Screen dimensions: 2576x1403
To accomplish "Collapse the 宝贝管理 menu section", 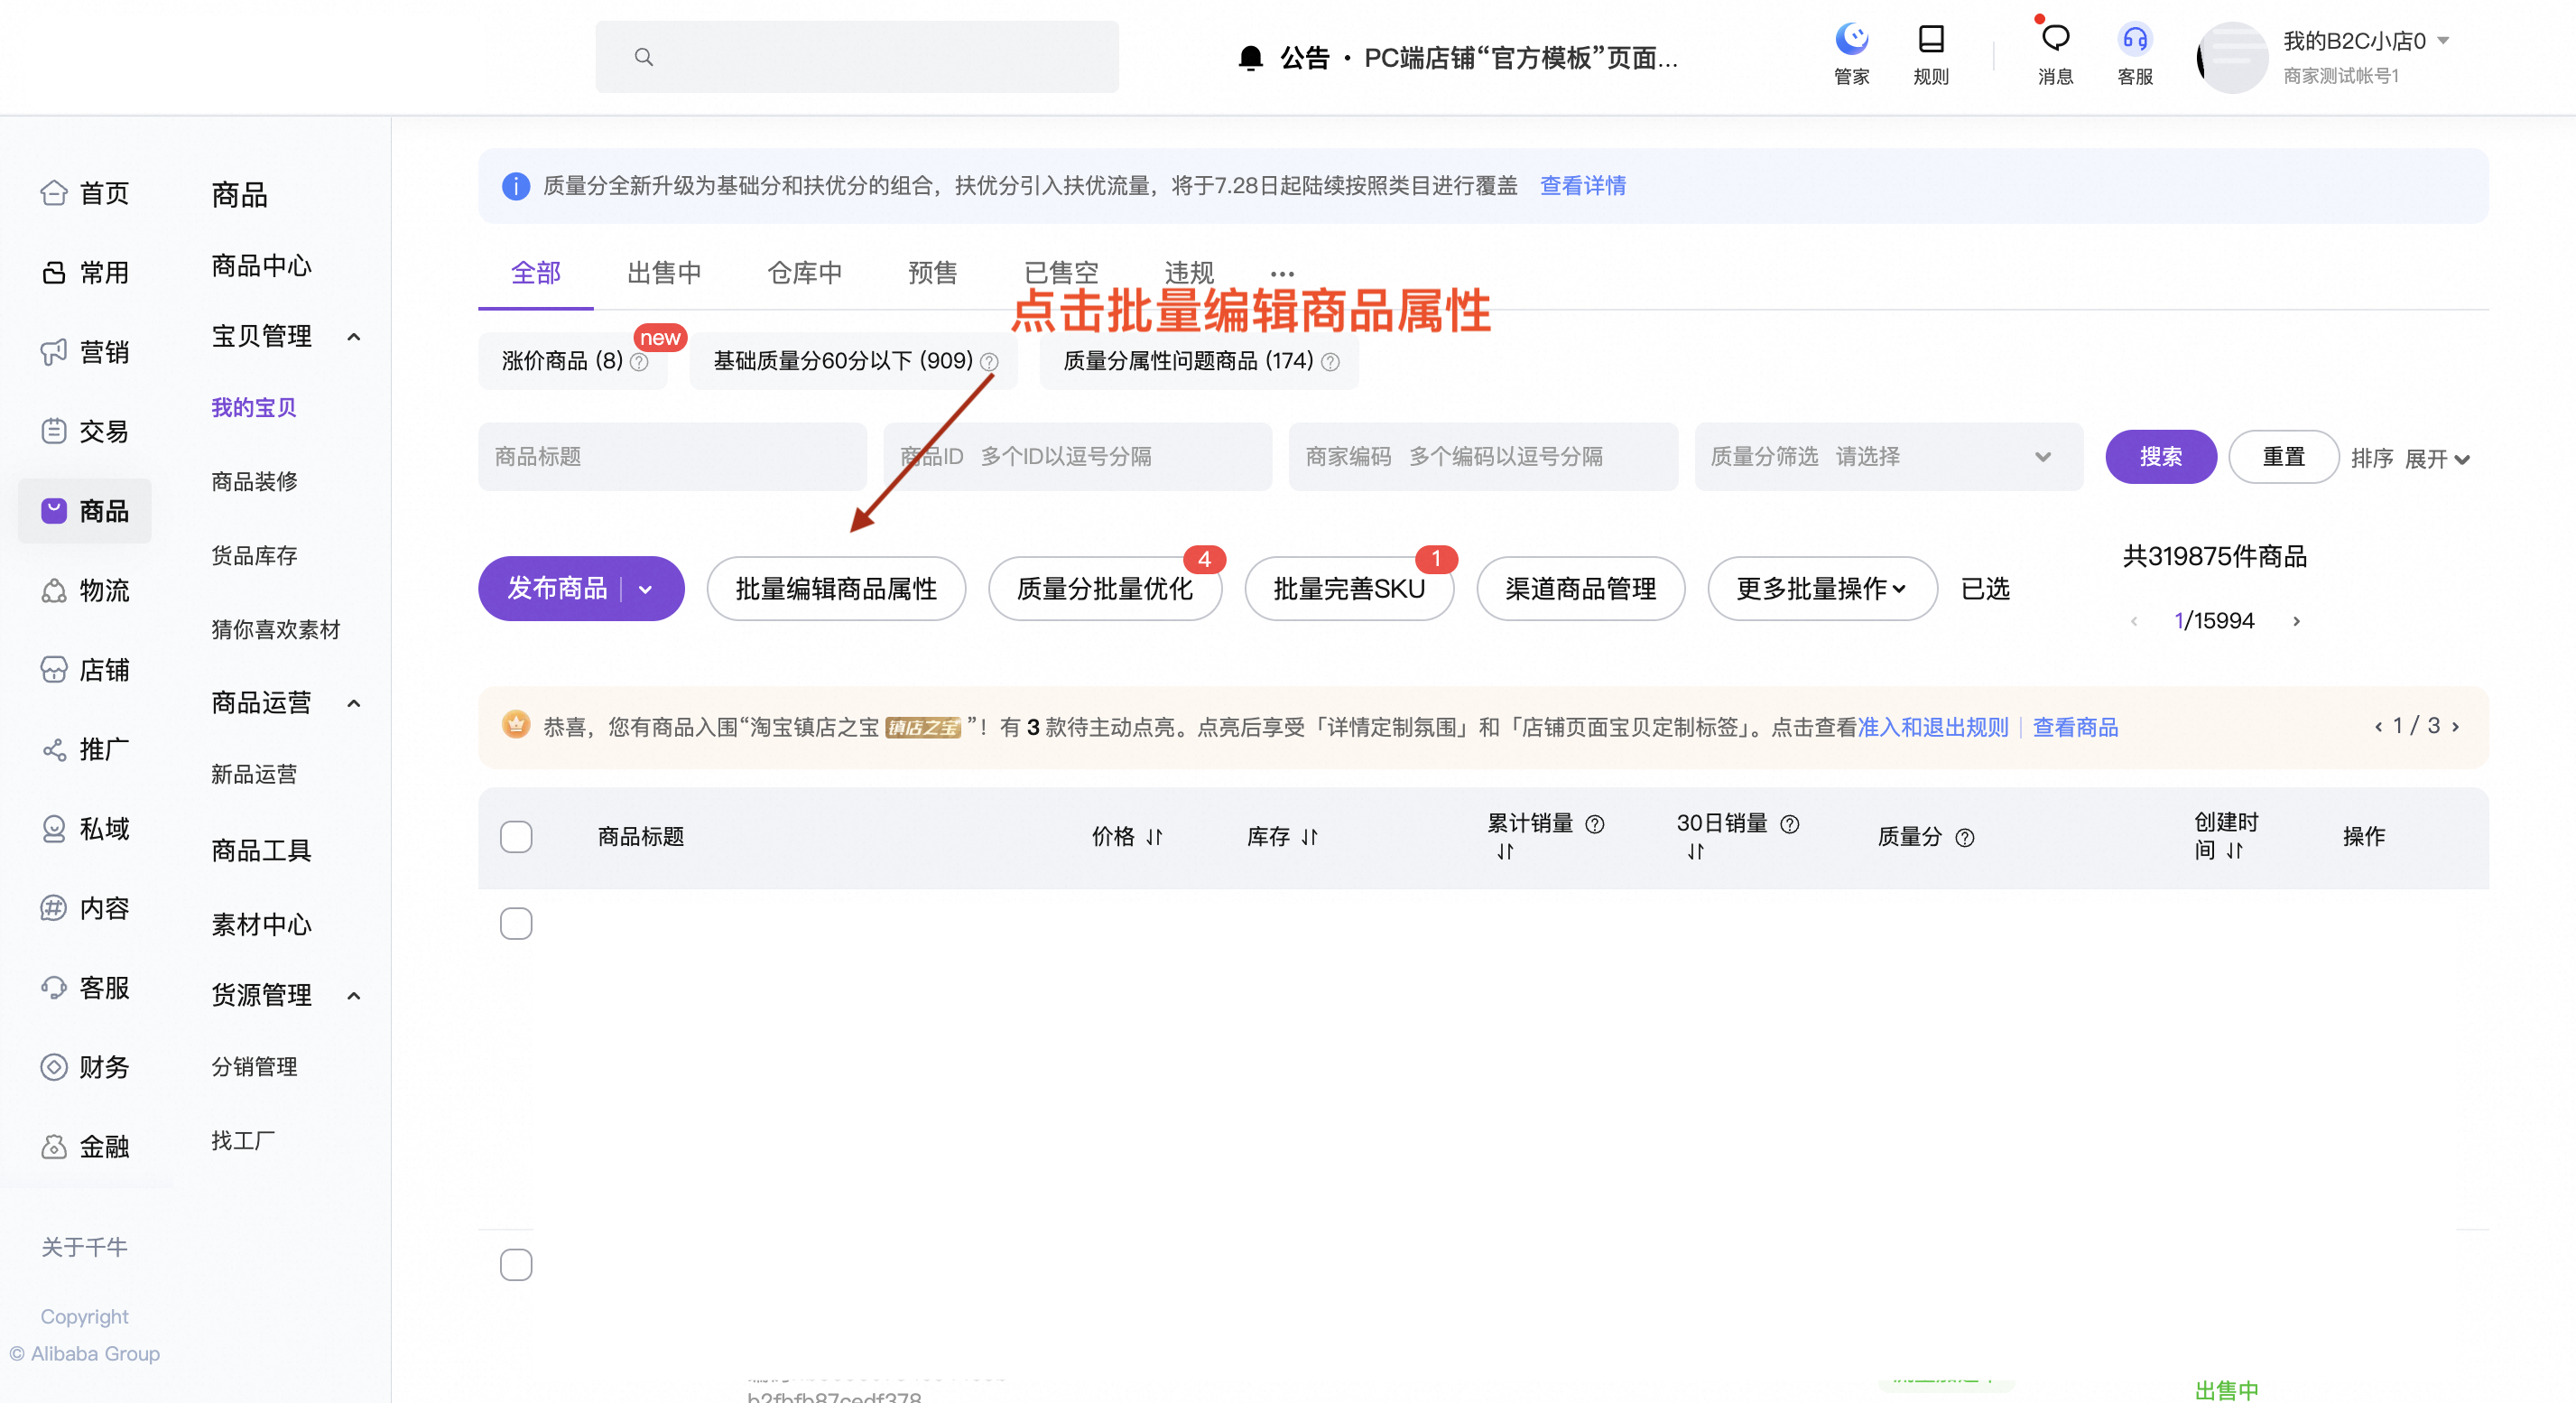I will click(x=353, y=337).
